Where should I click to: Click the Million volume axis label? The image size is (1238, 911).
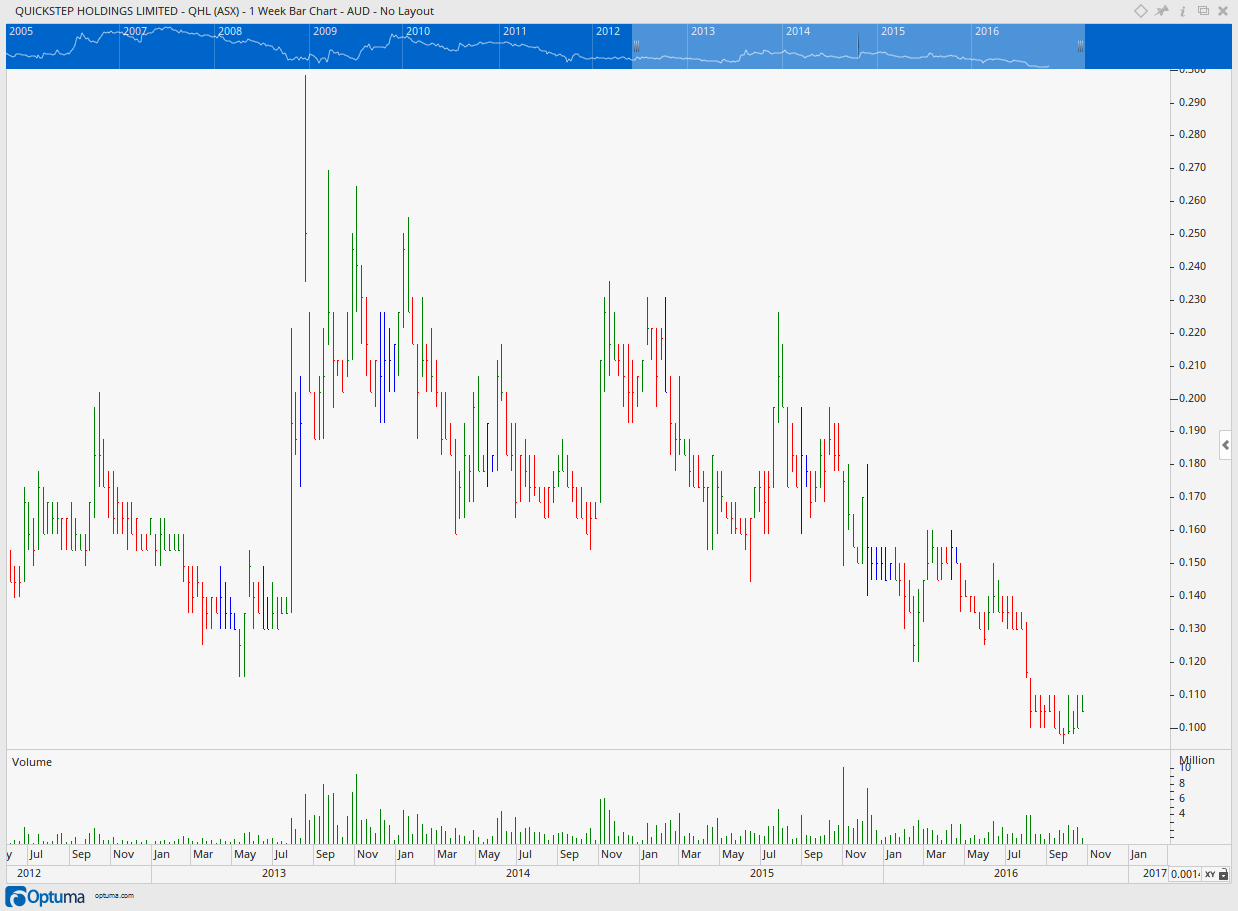coord(1197,760)
